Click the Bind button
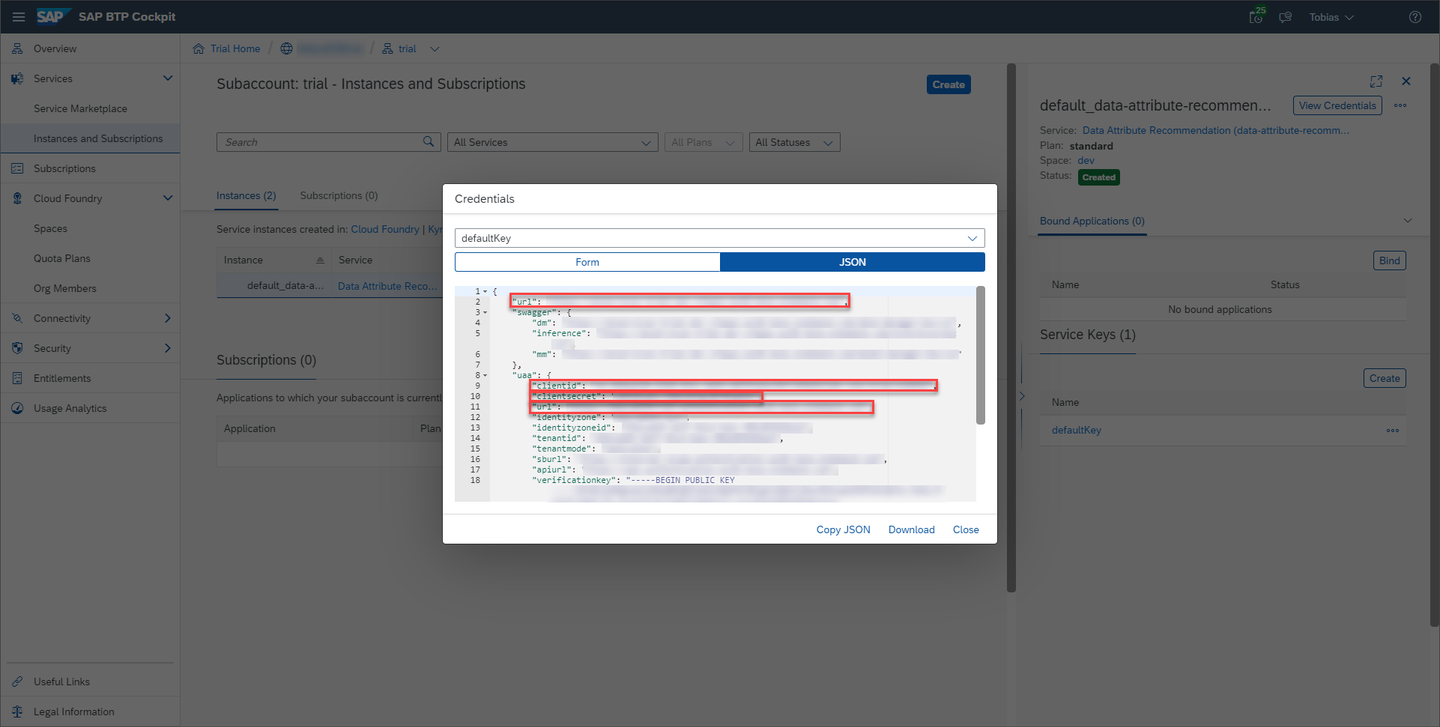The image size is (1440, 727). click(x=1389, y=261)
